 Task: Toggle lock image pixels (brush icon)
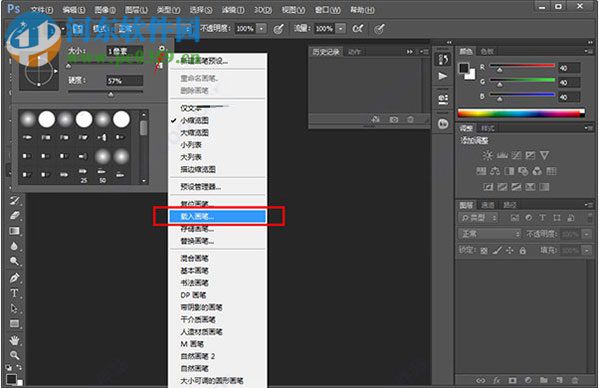[497, 251]
